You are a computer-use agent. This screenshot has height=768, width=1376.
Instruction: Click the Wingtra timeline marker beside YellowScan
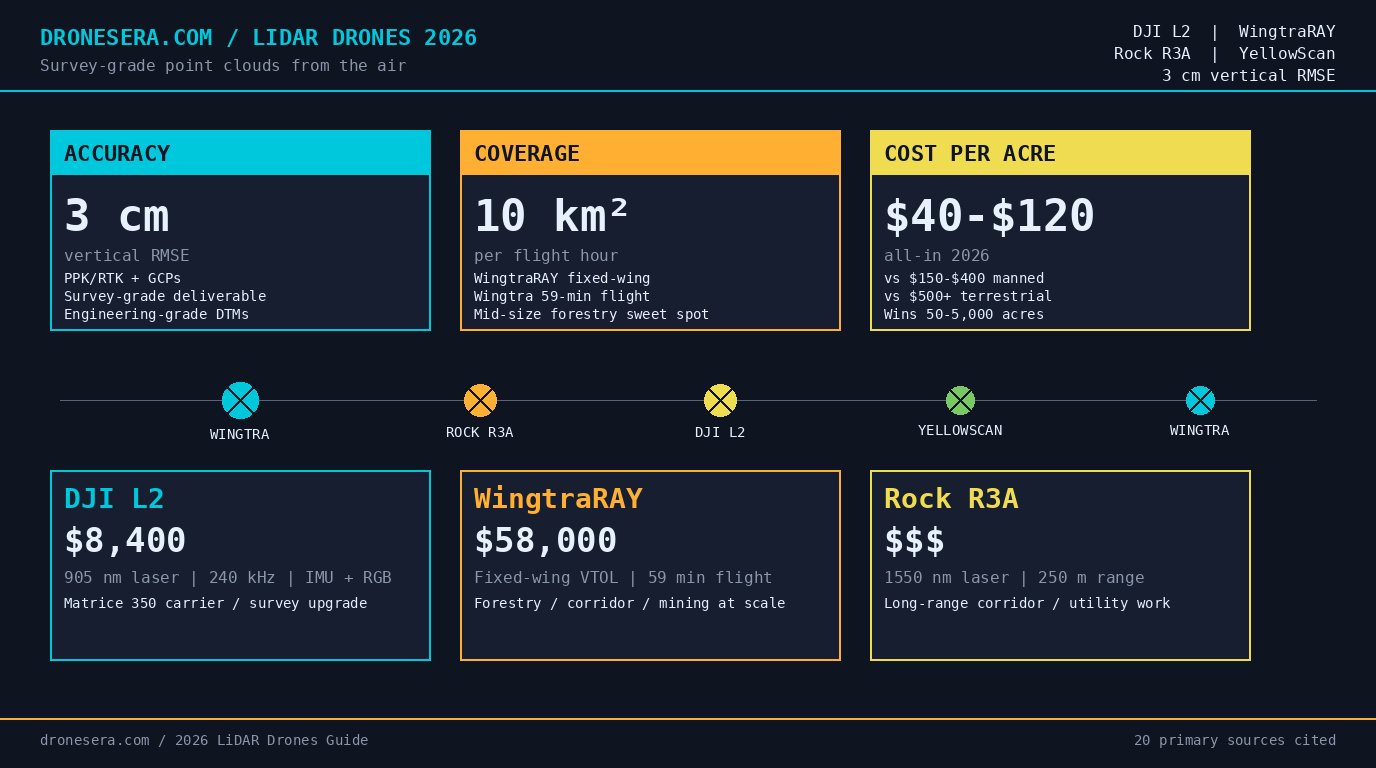pos(1200,400)
